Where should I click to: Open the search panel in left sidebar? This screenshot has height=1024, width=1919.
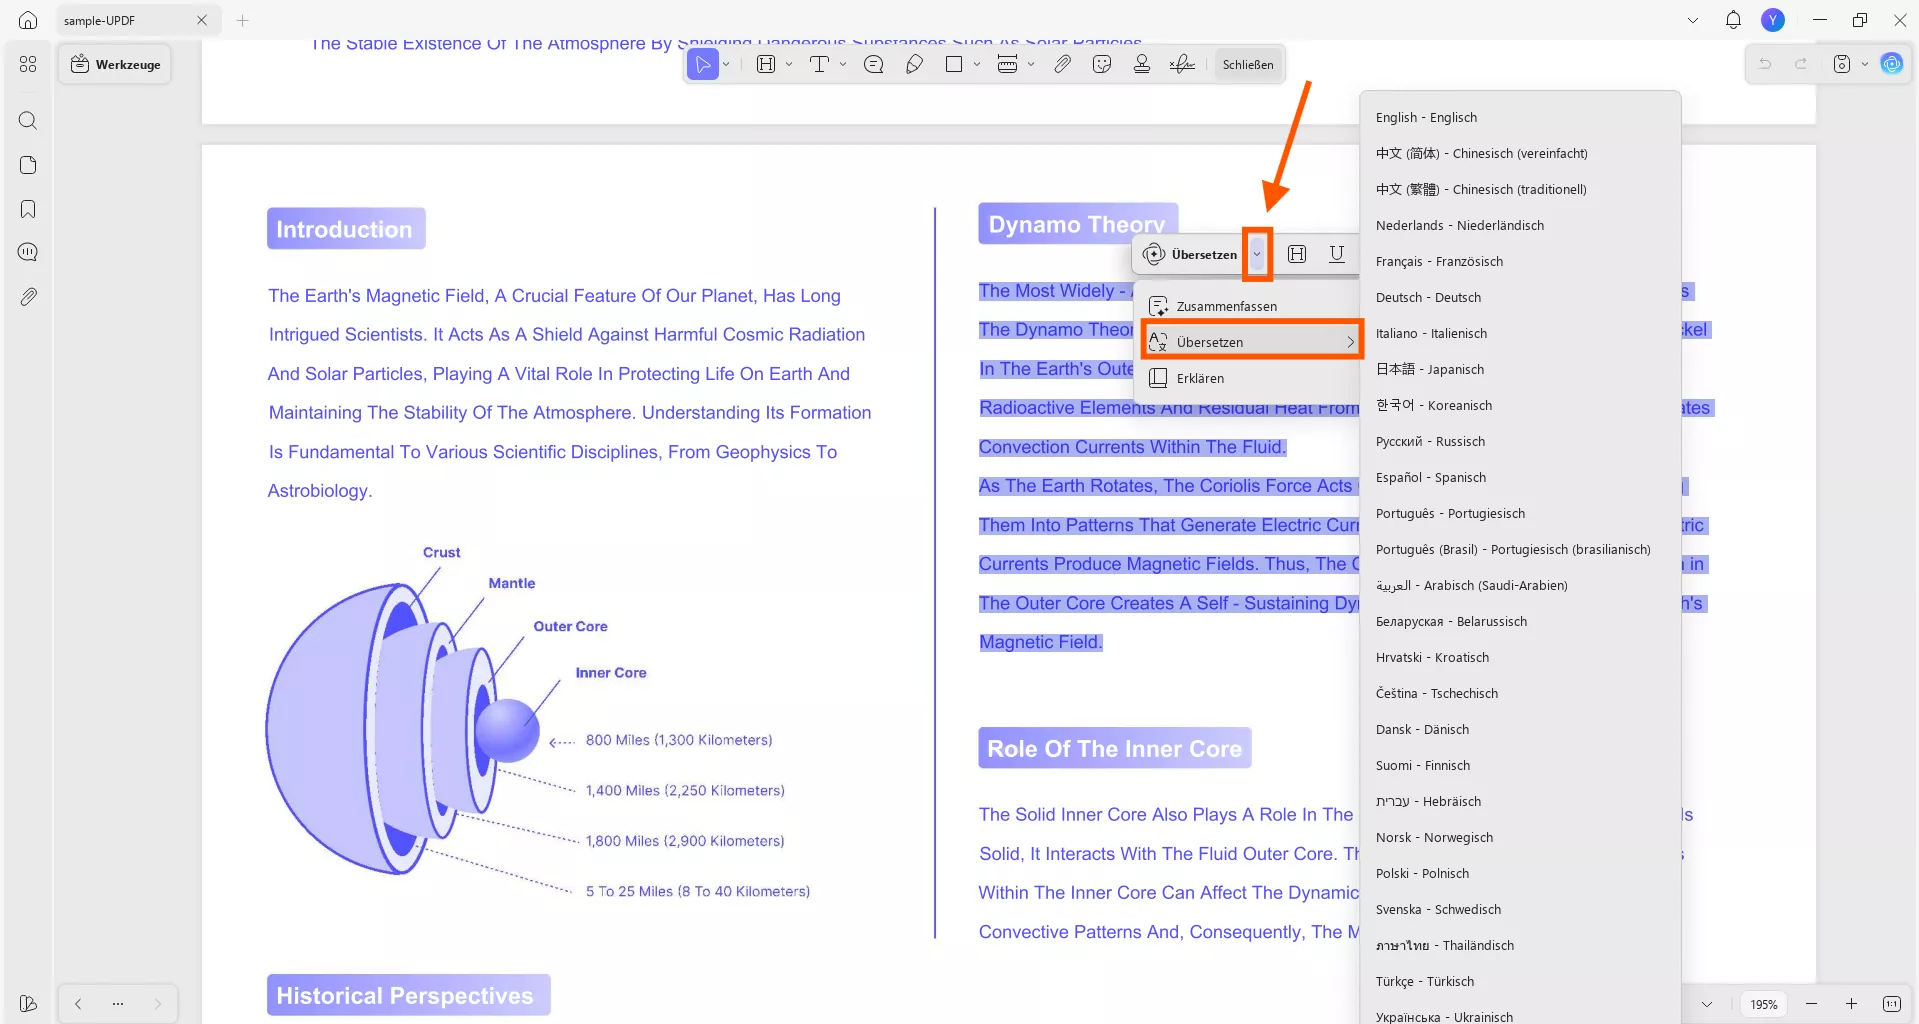coord(28,121)
